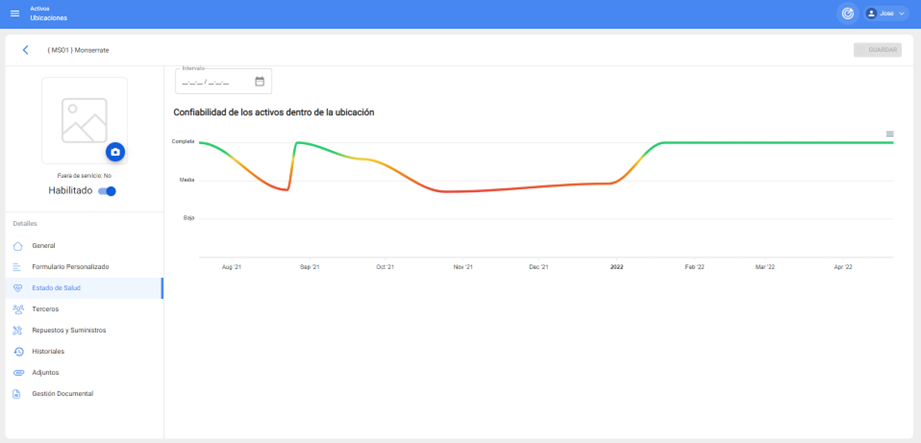The height and width of the screenshot is (443, 921).
Task: Toggle the Habilitado switch
Action: point(107,191)
